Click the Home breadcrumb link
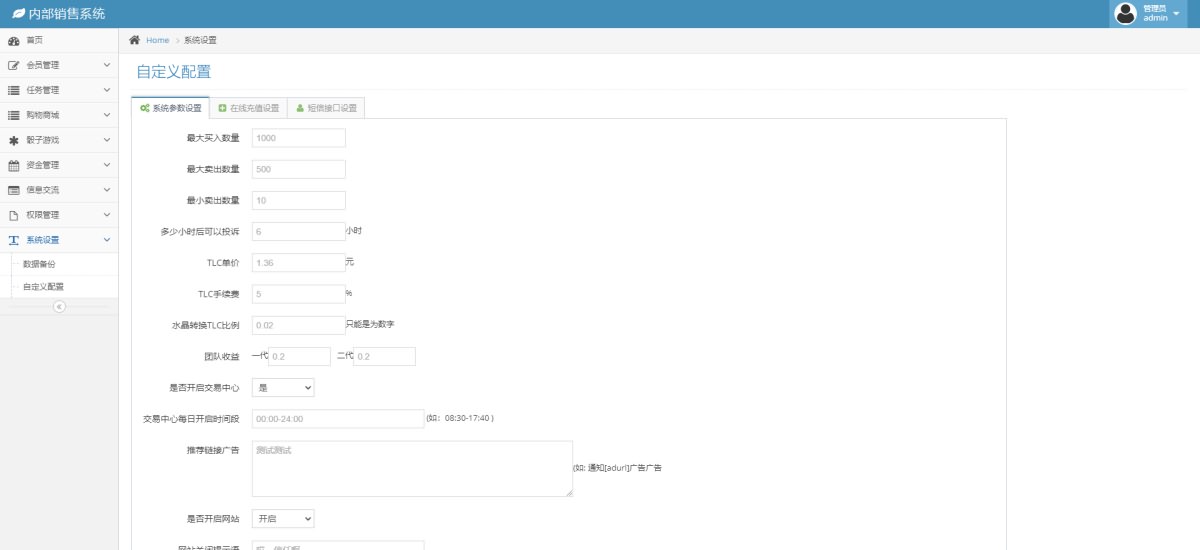Screen dimensions: 1200x550 coord(157,40)
